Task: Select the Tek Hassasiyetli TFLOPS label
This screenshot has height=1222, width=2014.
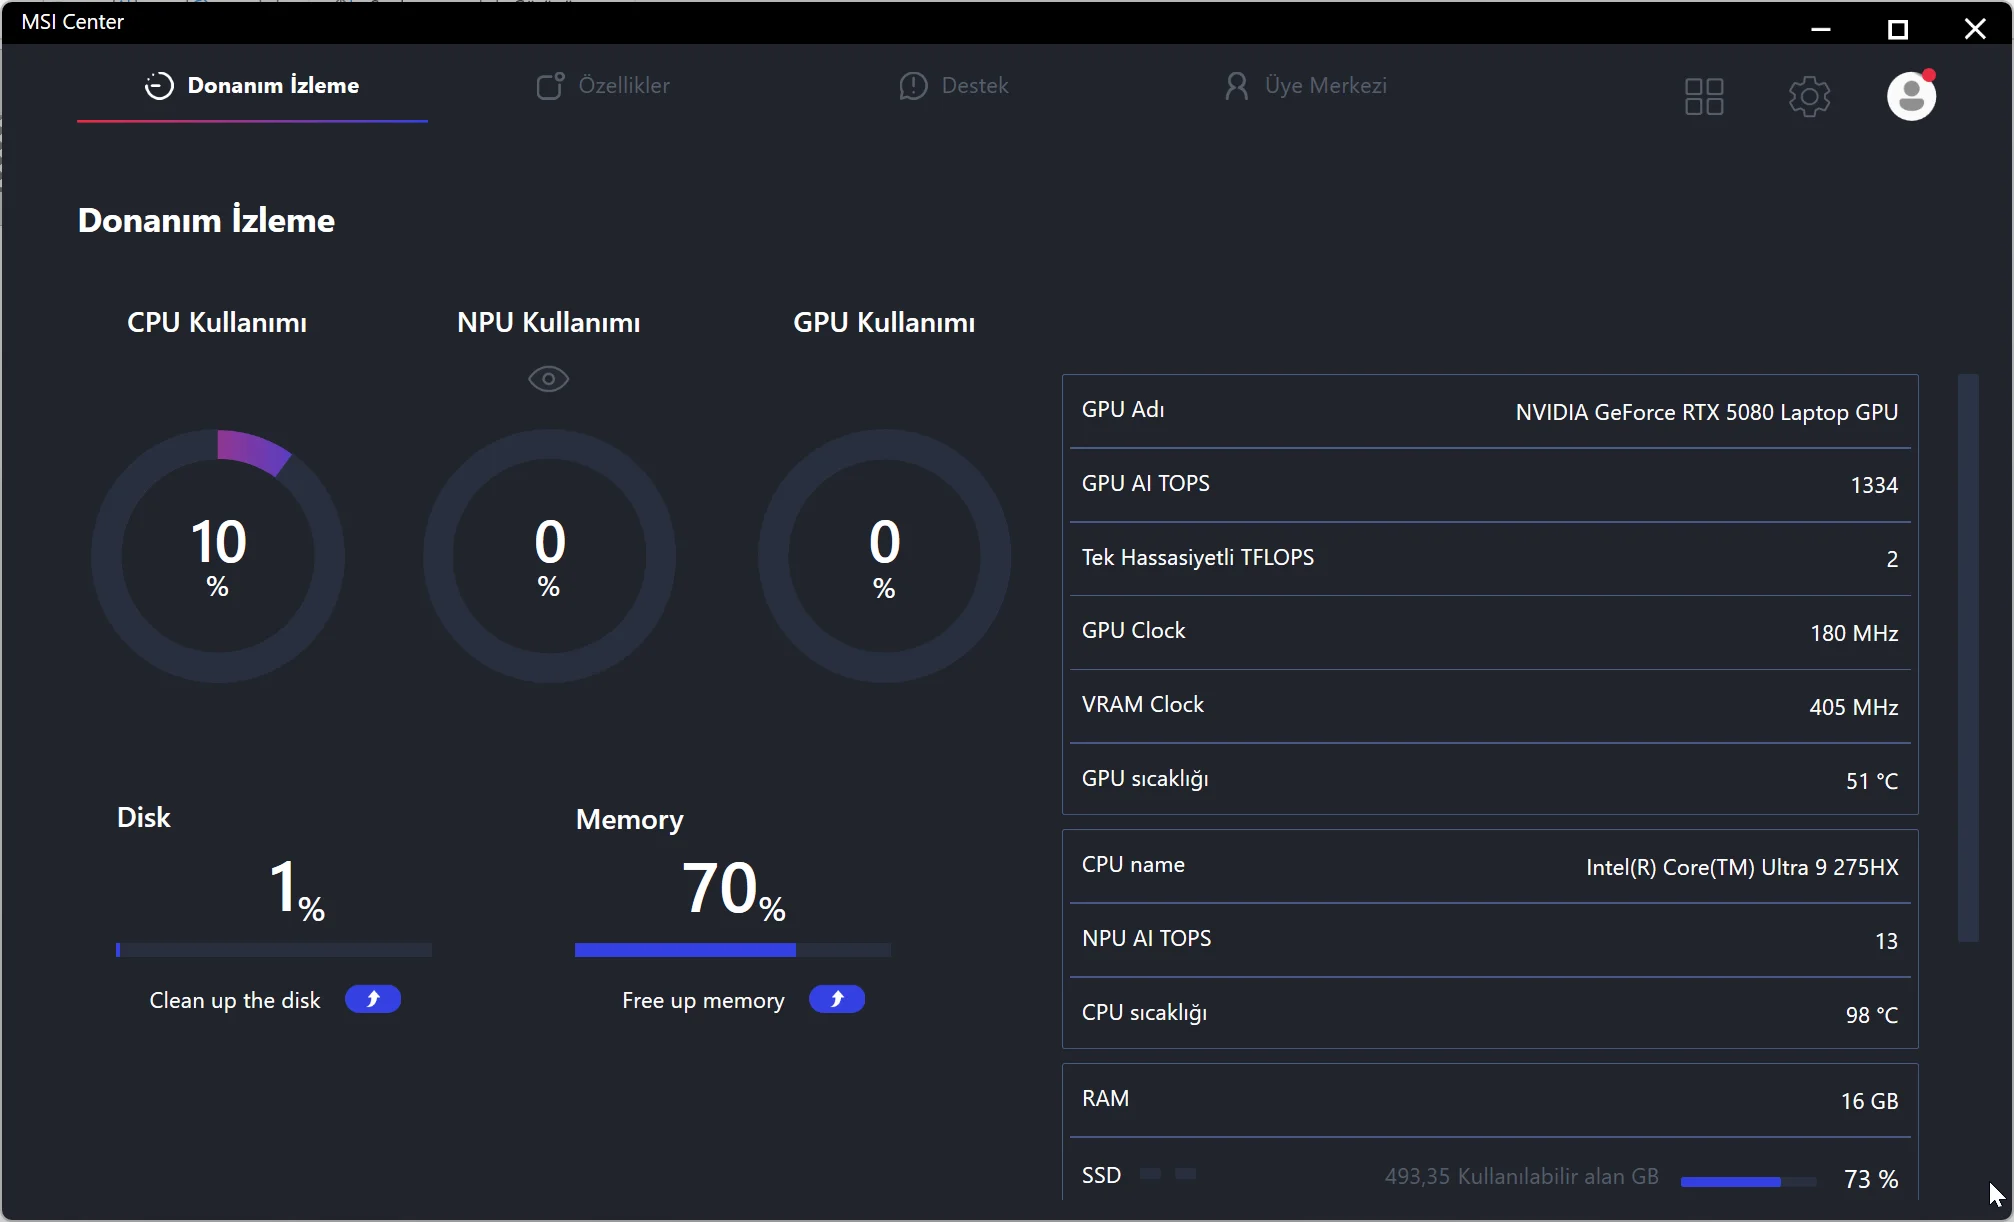Action: [1198, 558]
